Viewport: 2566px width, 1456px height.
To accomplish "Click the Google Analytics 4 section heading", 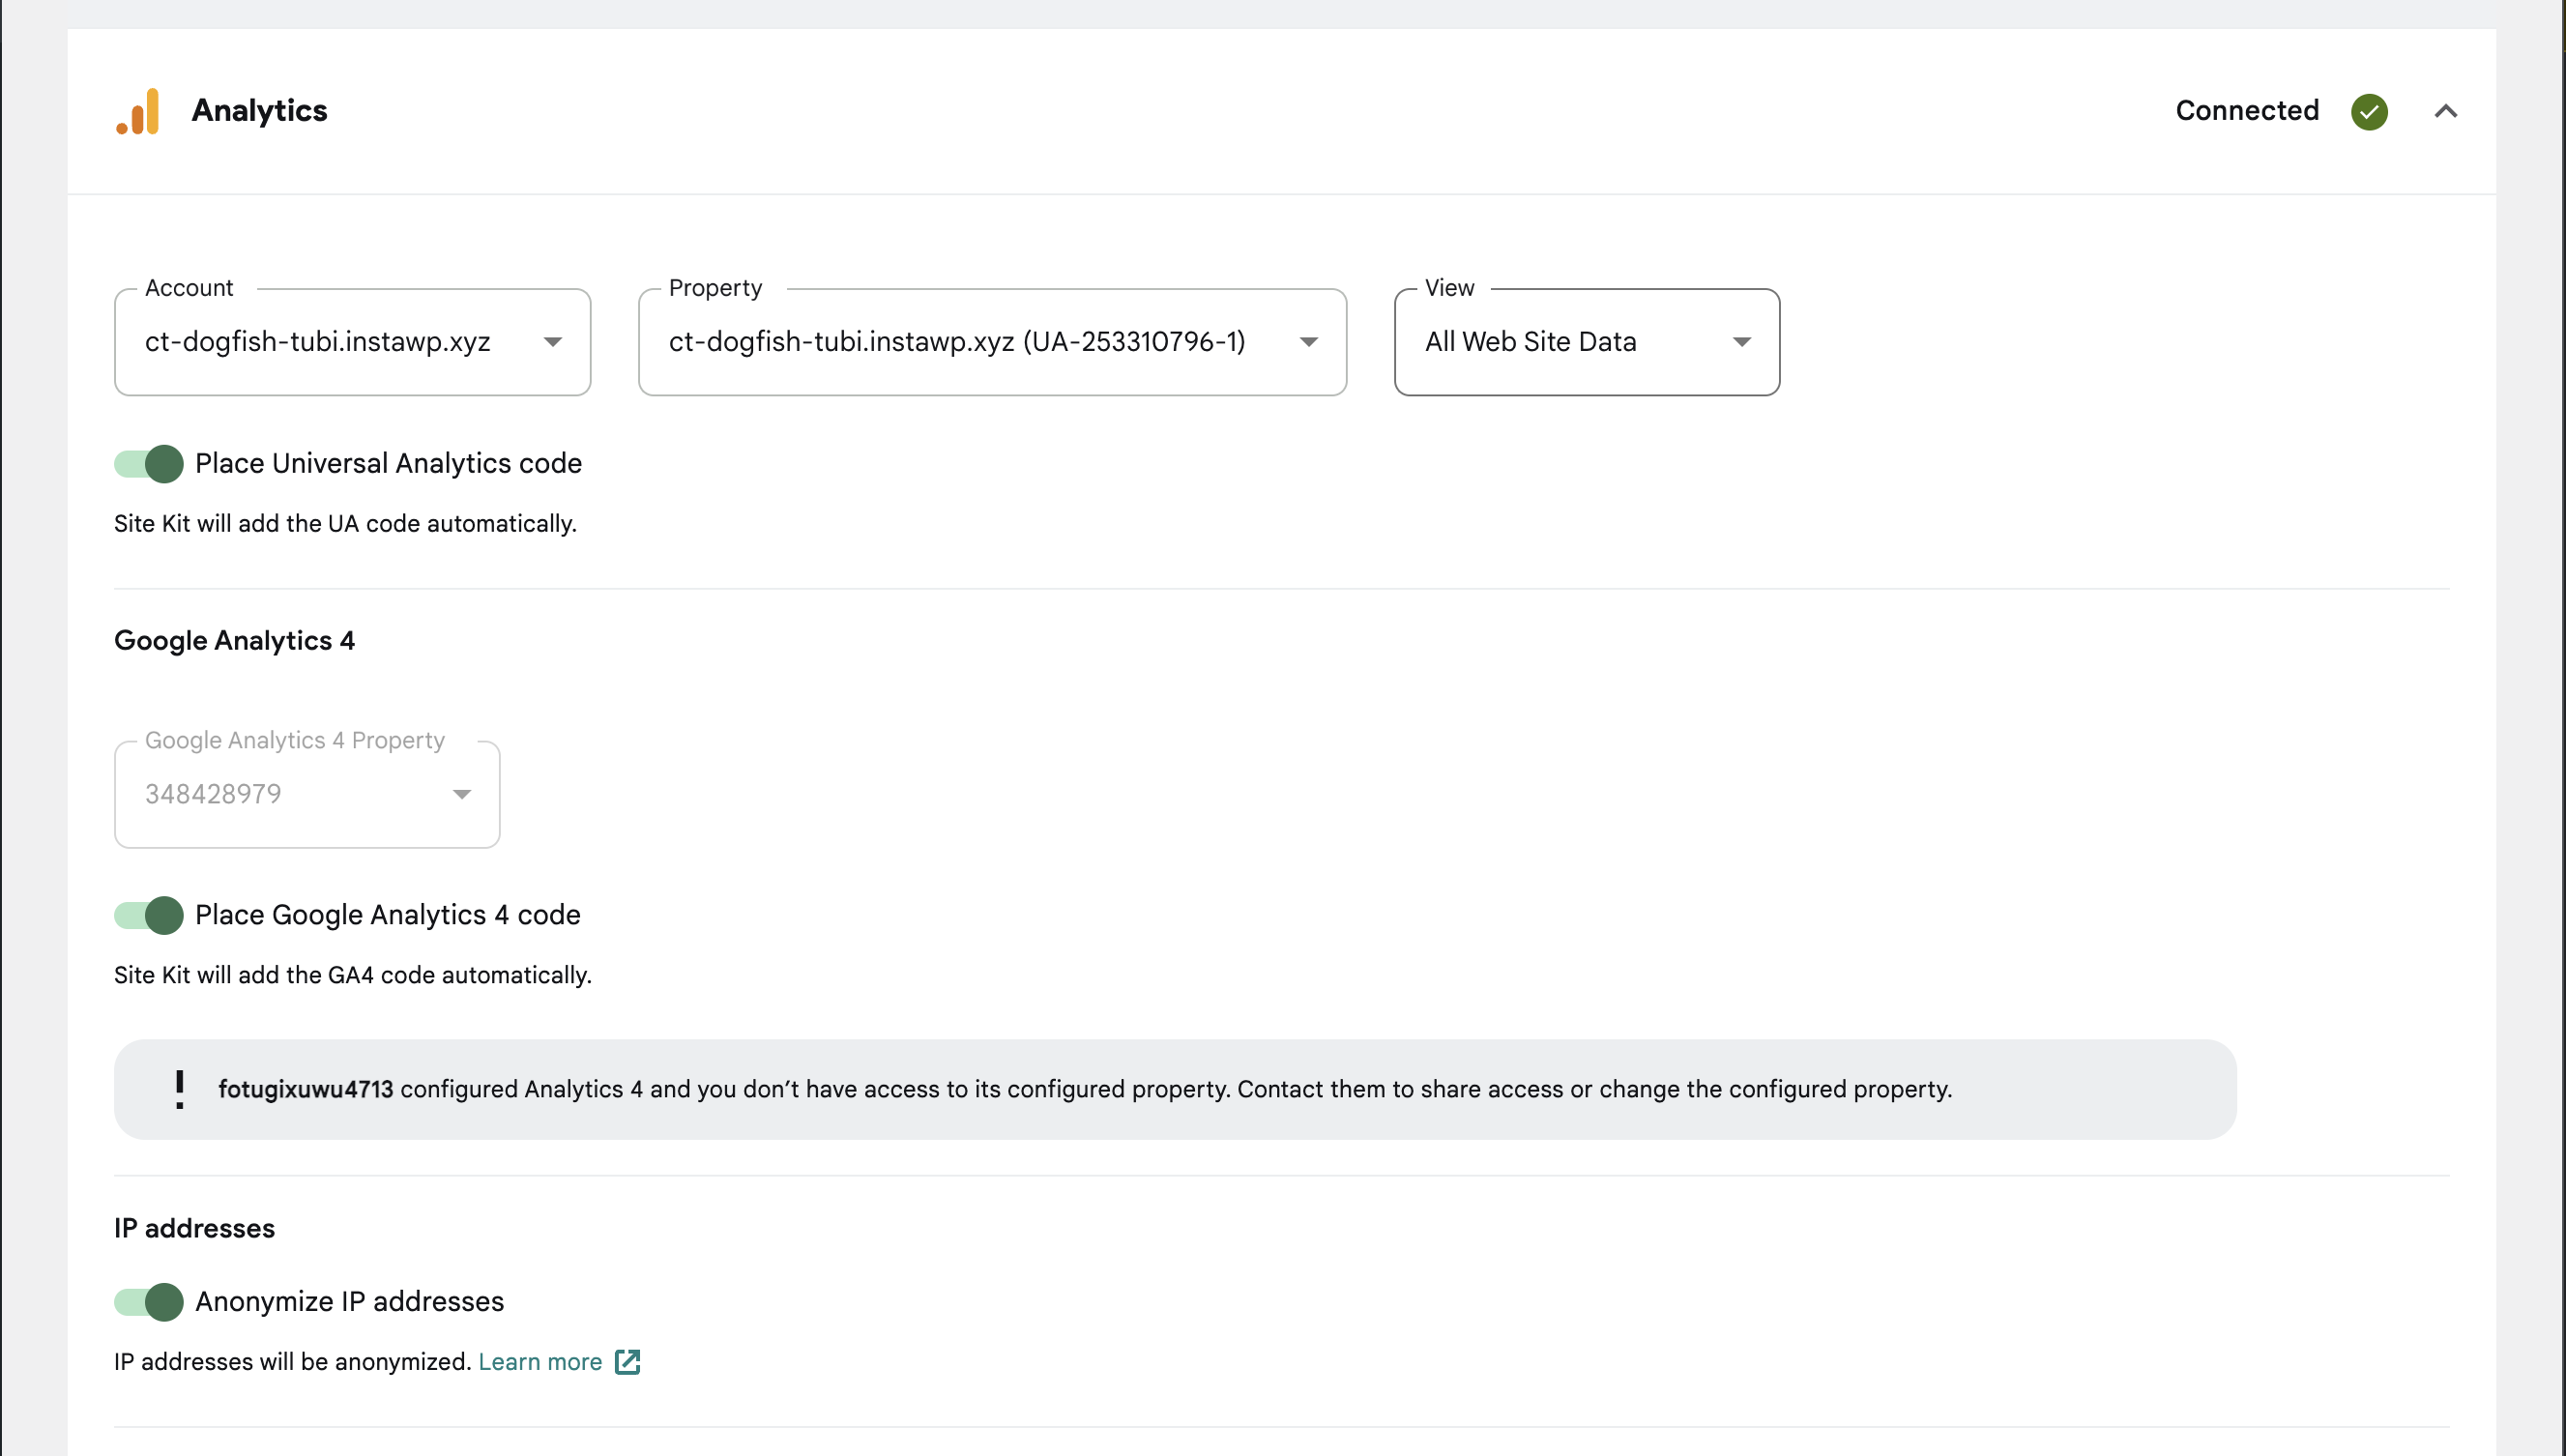I will [234, 641].
